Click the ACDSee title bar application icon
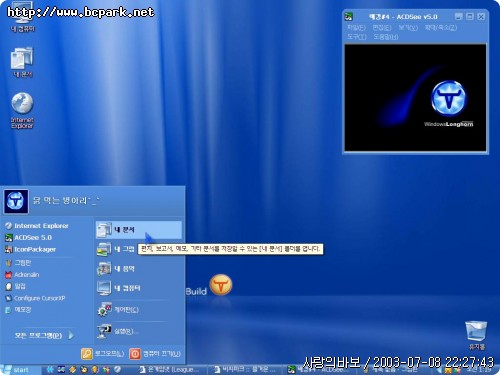Viewport: 500px width, 375px height. pyautogui.click(x=349, y=16)
